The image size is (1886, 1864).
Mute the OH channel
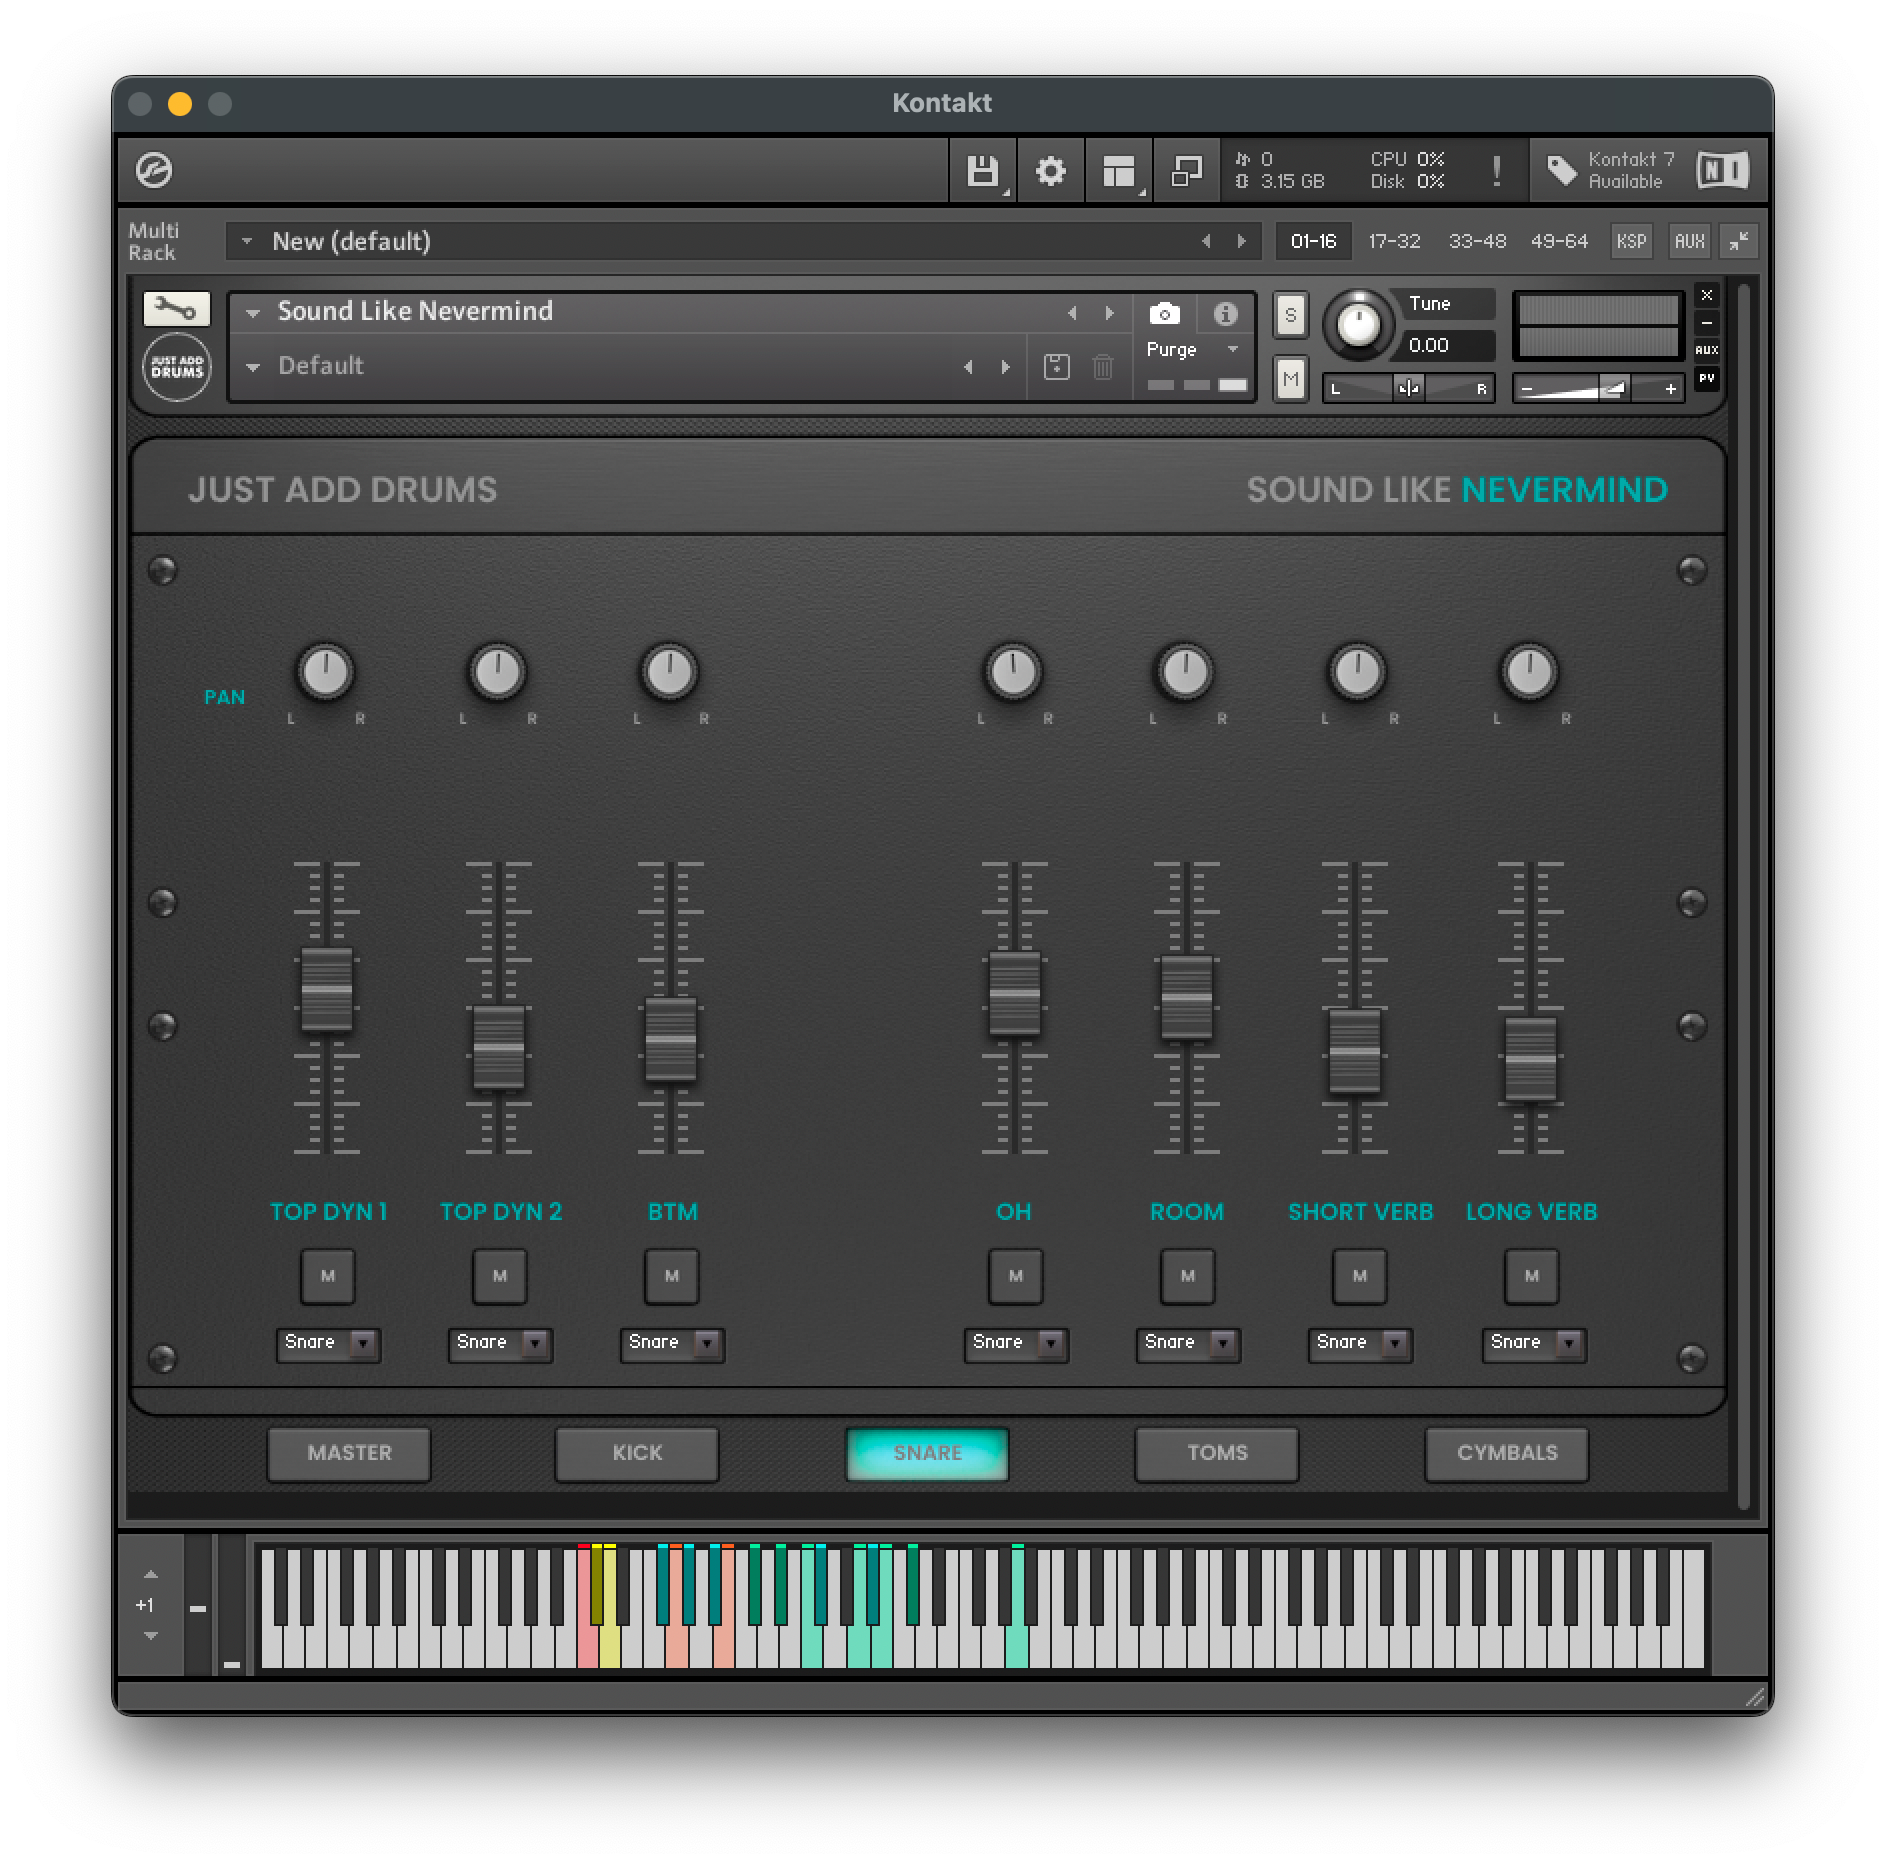[x=1016, y=1276]
